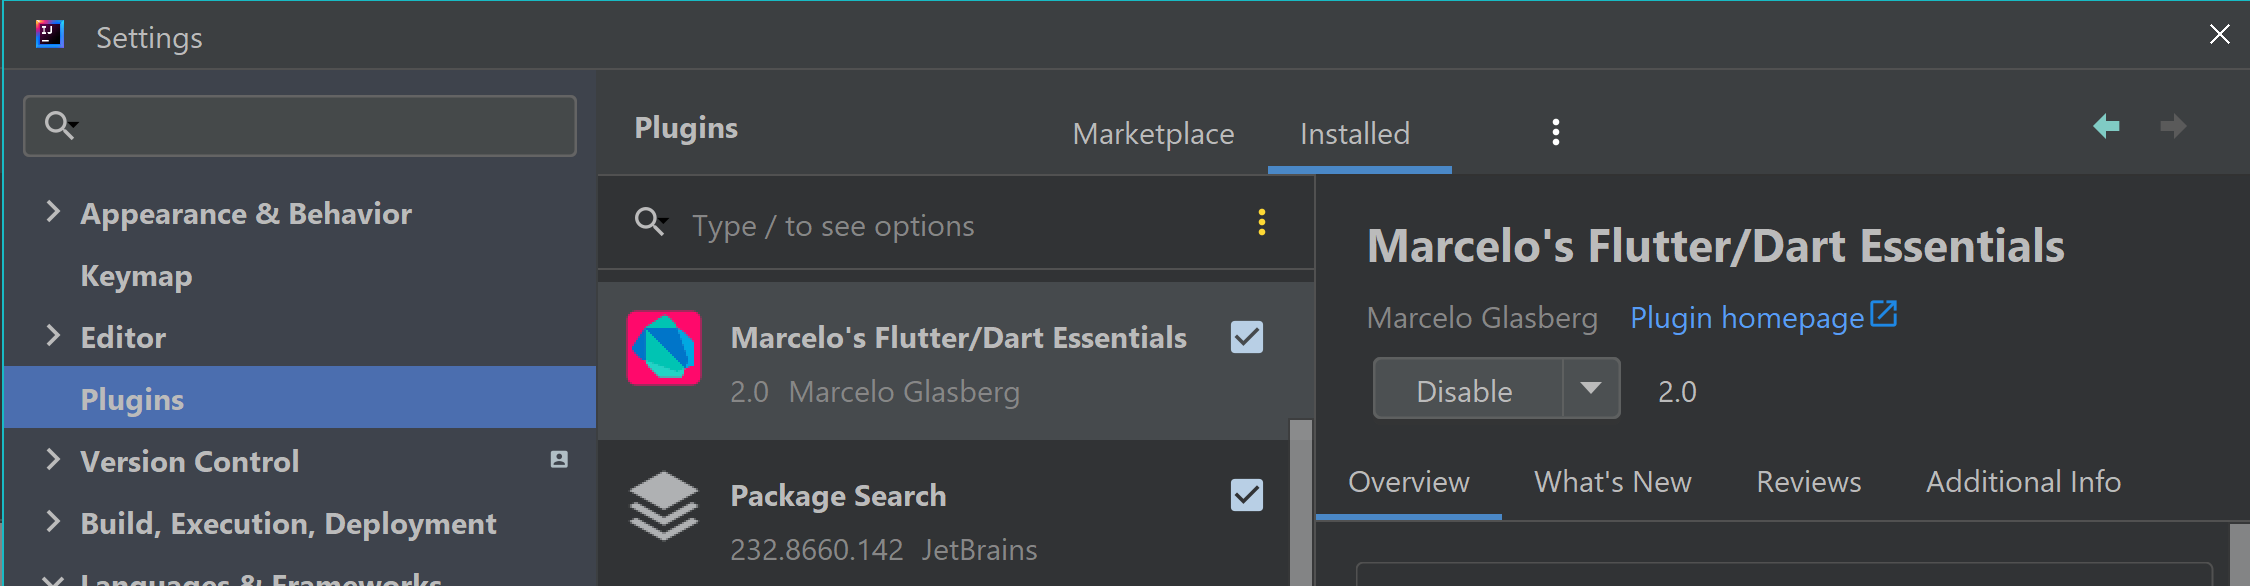Open the Reviews tab
2250x586 pixels.
coord(1809,482)
